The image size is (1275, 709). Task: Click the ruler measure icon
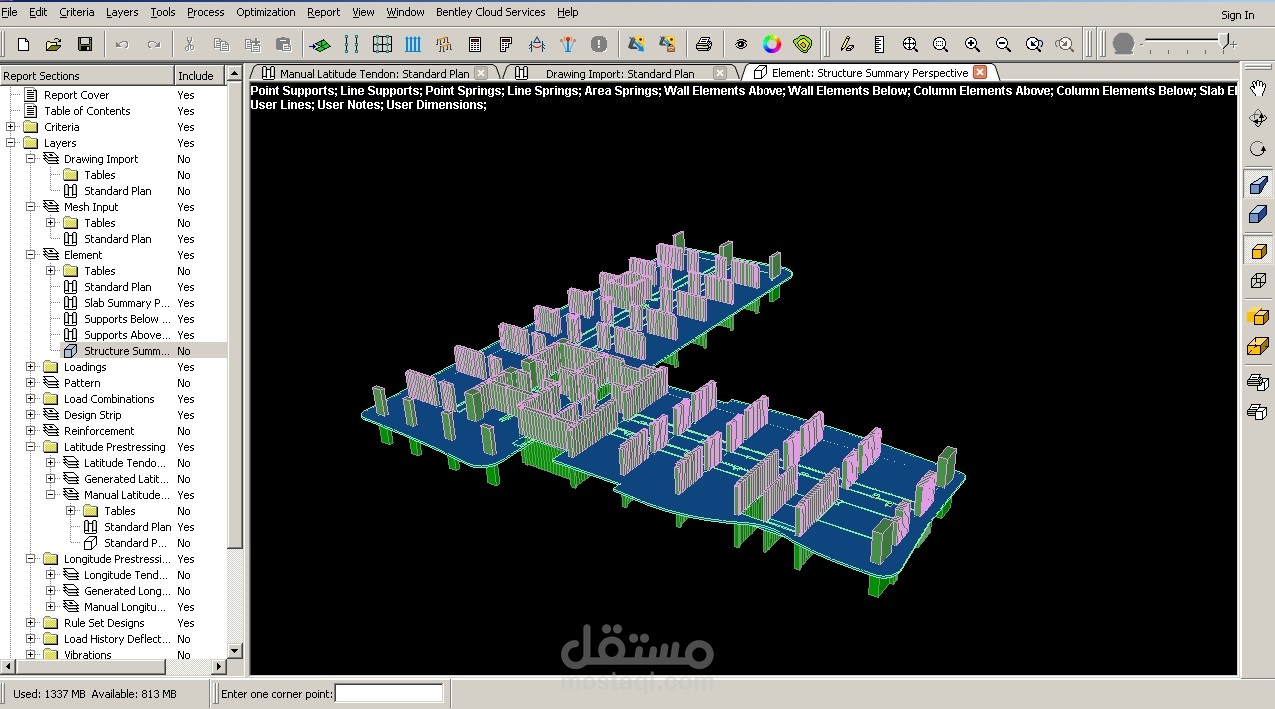[x=879, y=44]
